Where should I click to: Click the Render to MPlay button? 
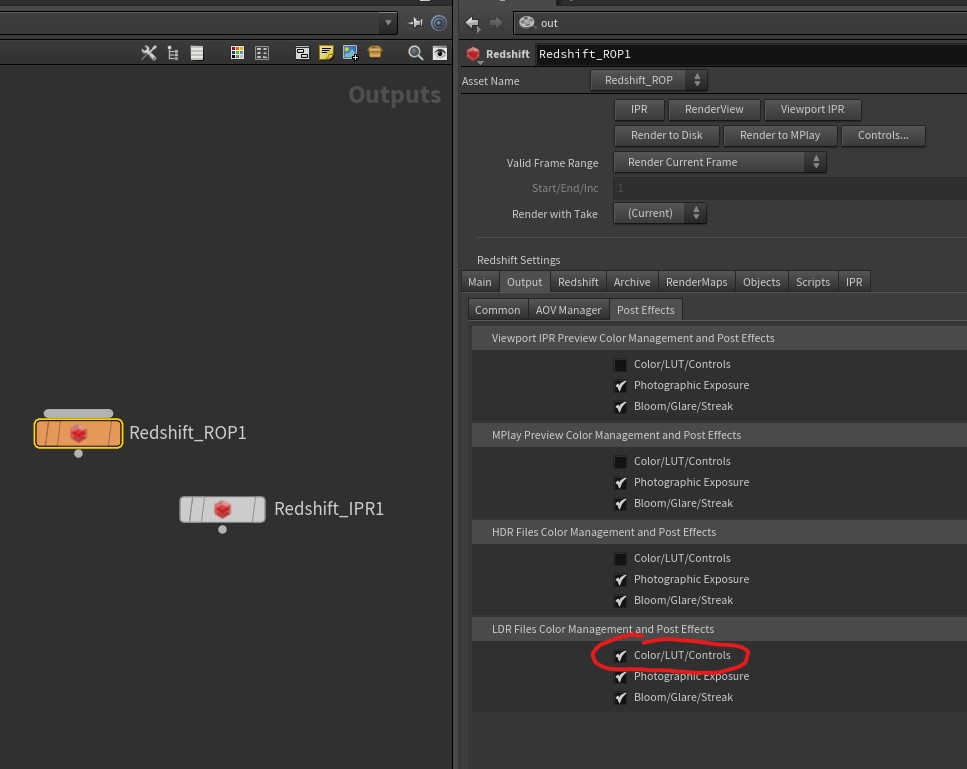(x=780, y=135)
